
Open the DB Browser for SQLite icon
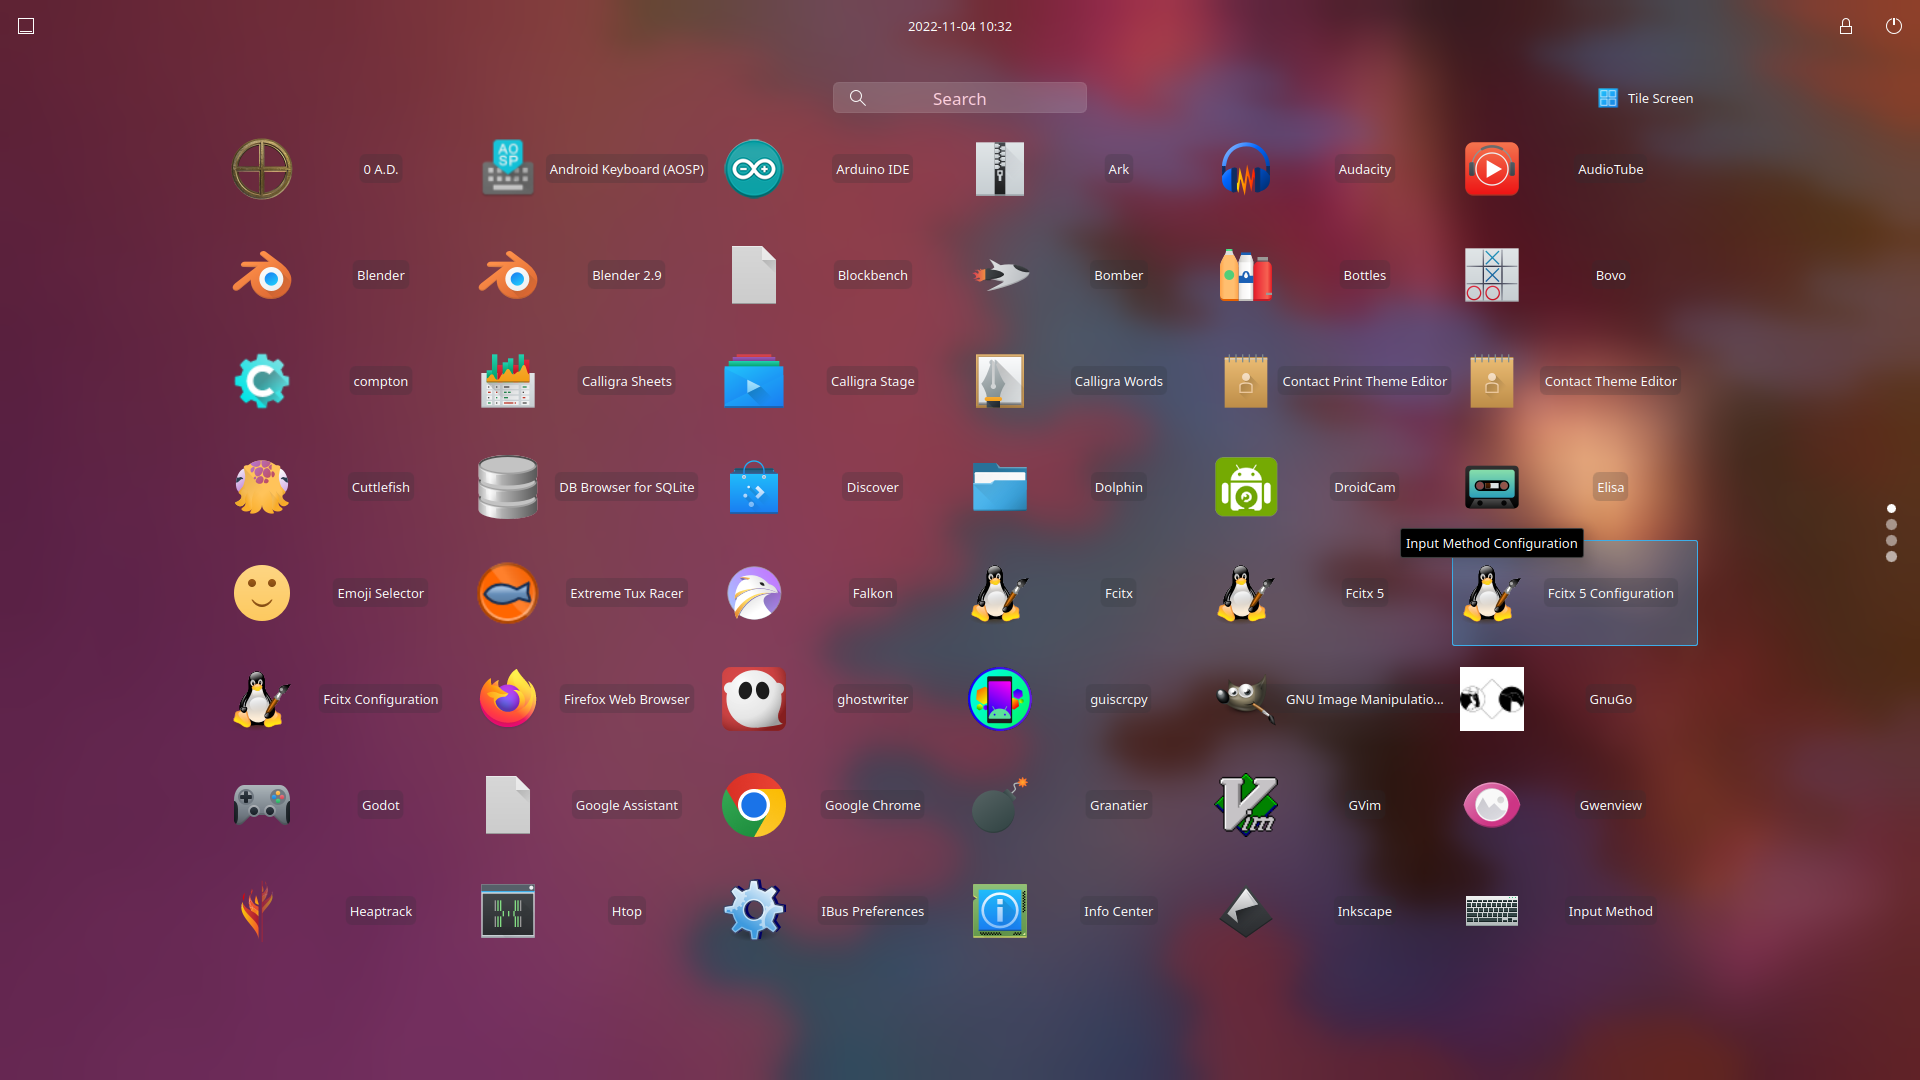click(x=508, y=487)
